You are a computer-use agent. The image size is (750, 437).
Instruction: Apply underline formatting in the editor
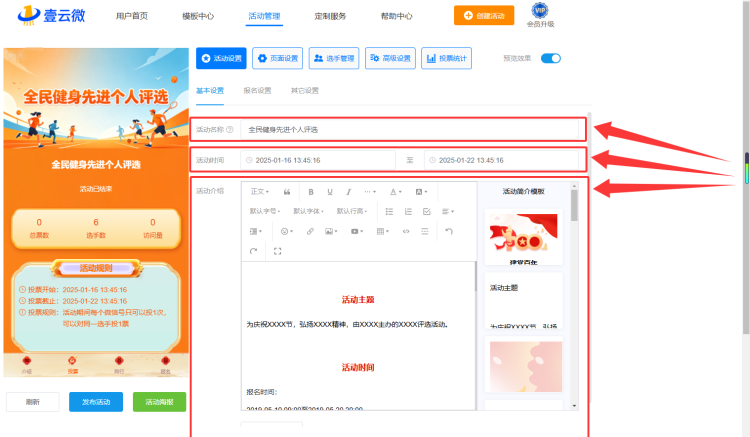[330, 192]
